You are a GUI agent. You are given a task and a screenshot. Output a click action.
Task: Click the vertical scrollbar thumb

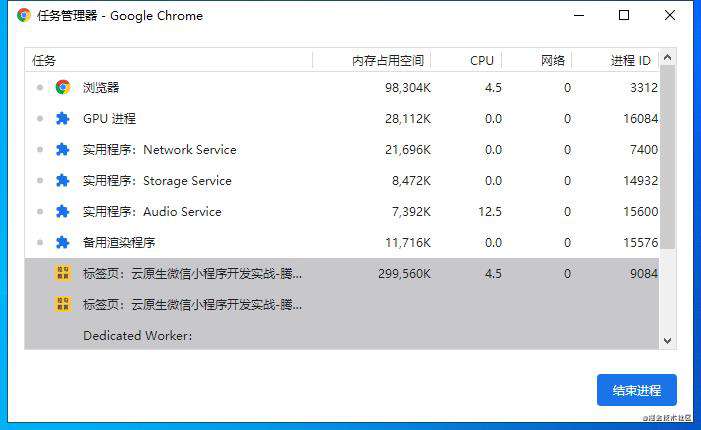click(x=667, y=157)
